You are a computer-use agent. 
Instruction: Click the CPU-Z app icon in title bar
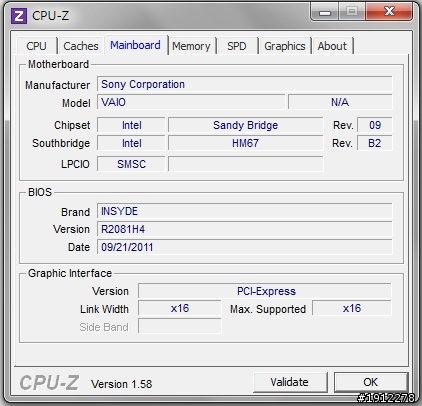(x=19, y=16)
